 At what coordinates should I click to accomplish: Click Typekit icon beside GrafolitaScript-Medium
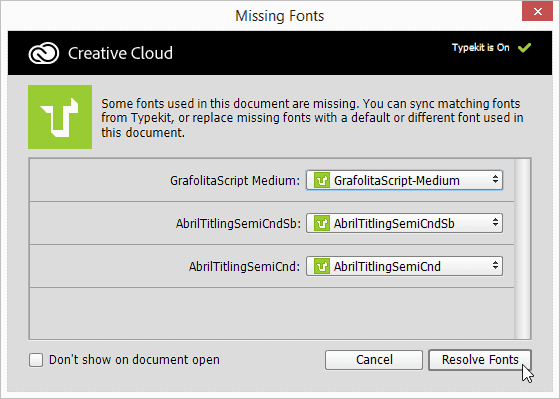322,180
